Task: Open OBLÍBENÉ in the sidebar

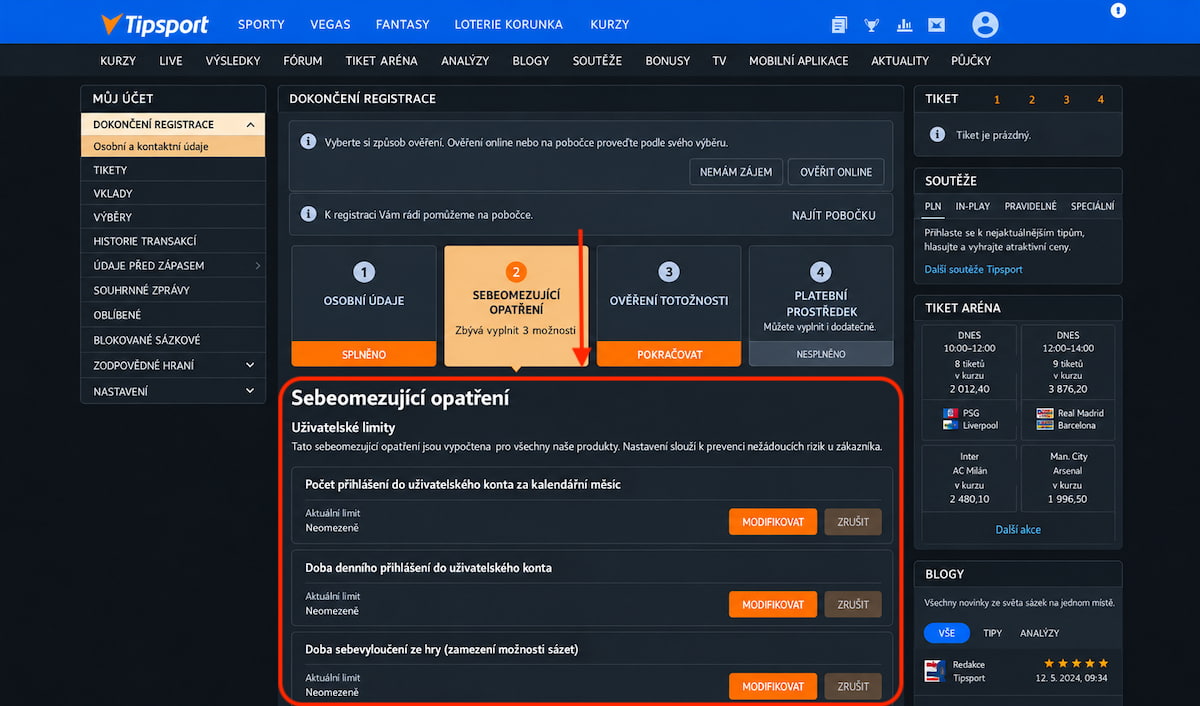Action: coord(173,315)
